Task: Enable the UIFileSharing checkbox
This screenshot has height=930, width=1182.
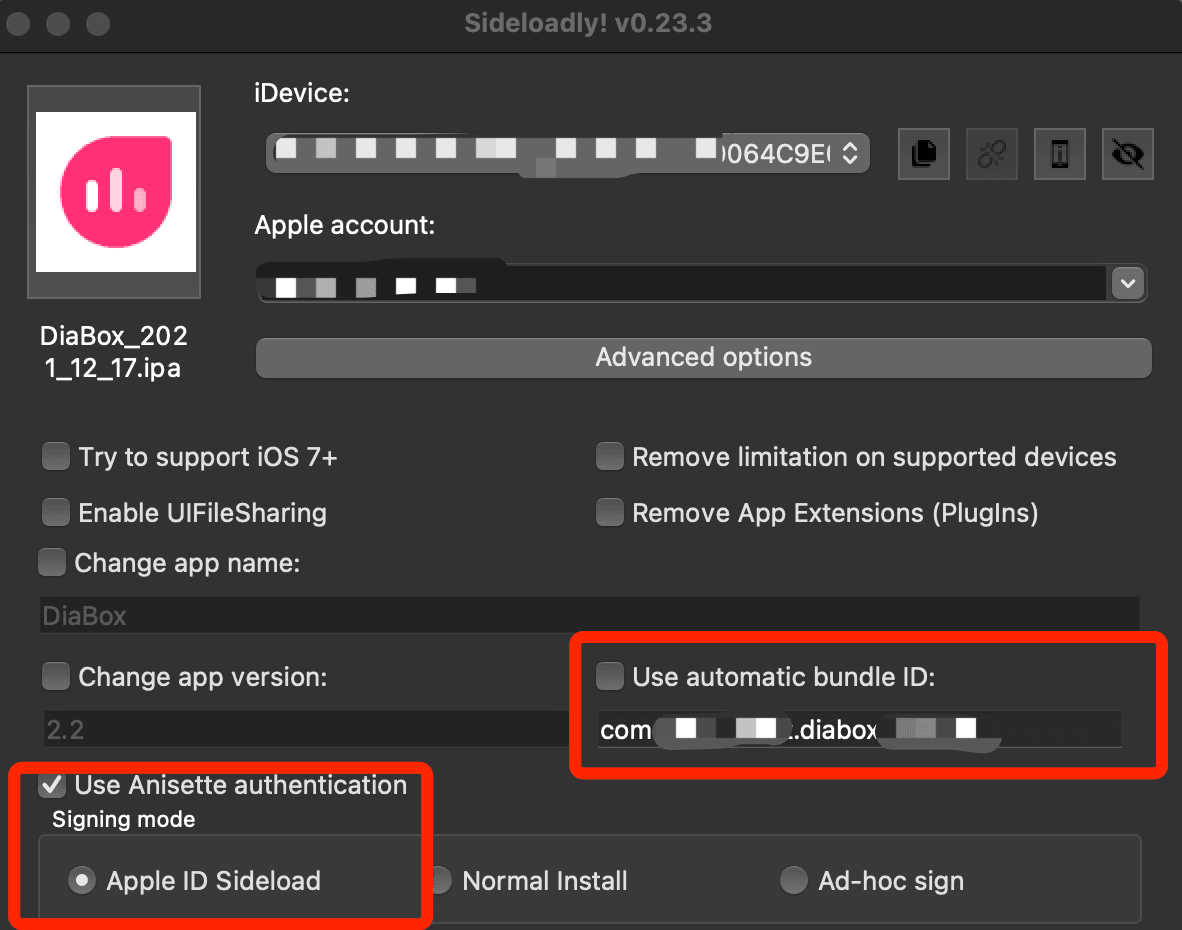Action: [56, 512]
